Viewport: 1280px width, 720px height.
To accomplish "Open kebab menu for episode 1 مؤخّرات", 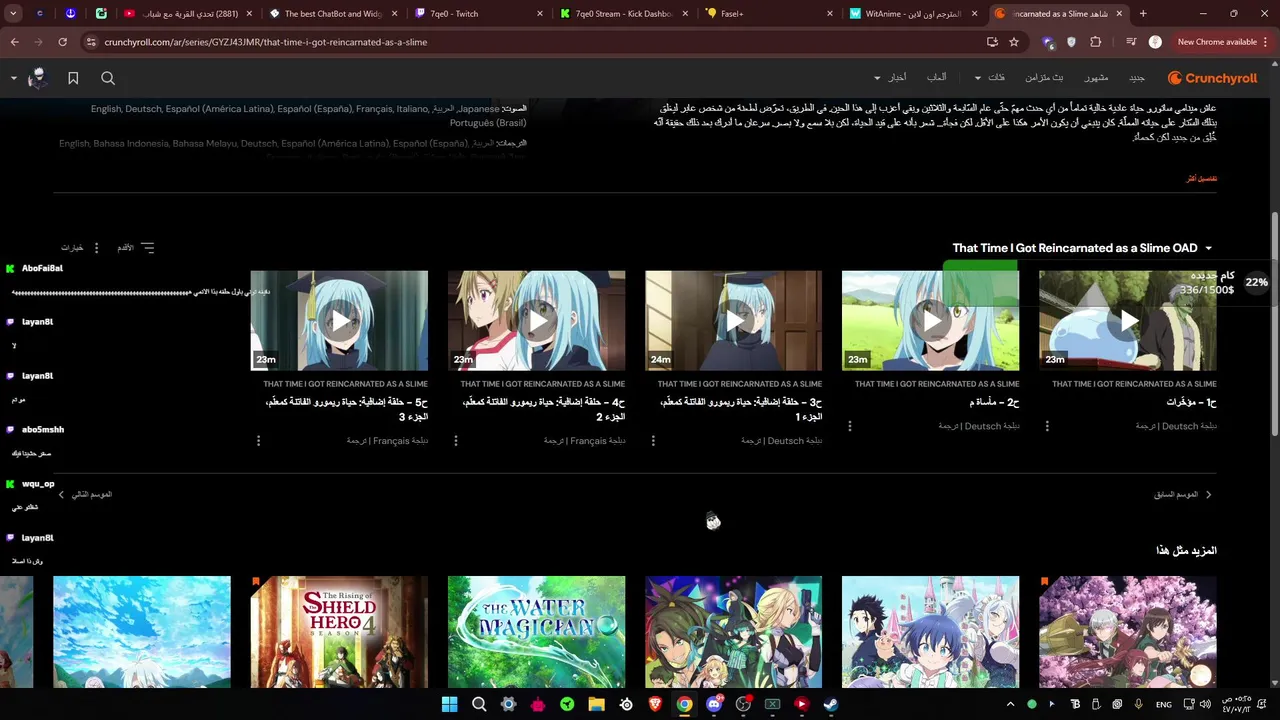I will (x=1047, y=426).
